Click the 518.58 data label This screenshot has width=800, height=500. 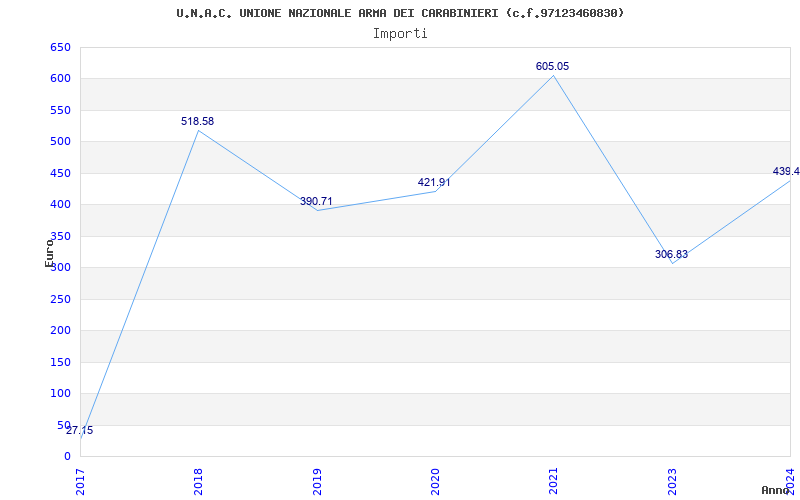coord(197,121)
